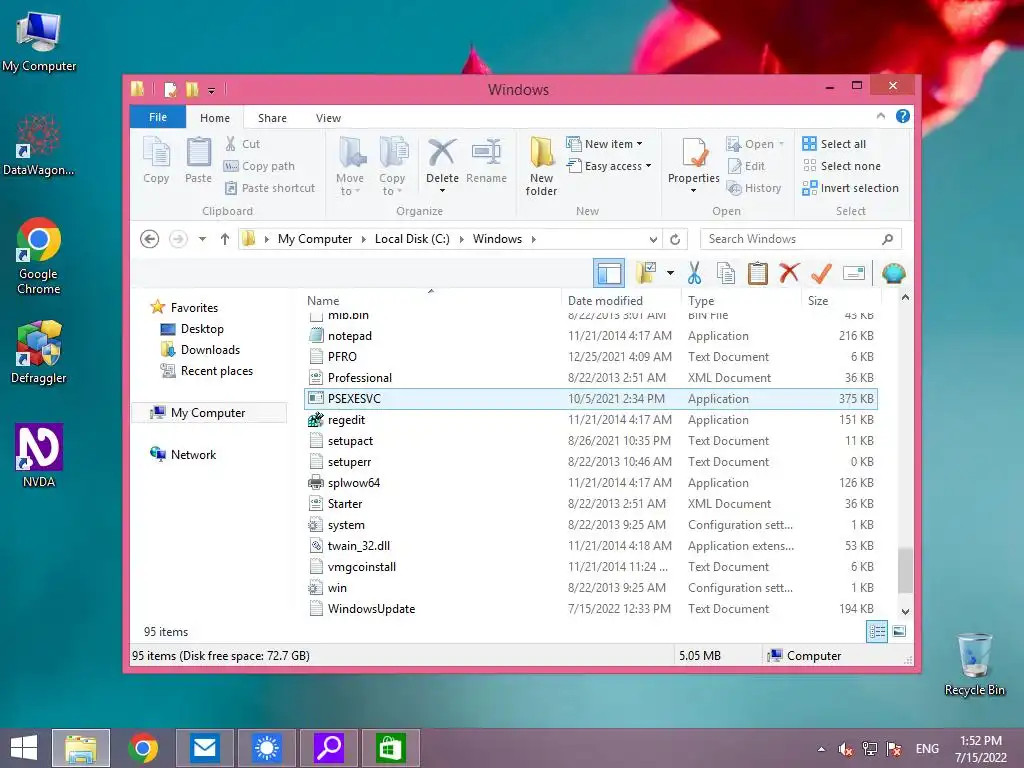Expand the New item dropdown

coord(639,144)
